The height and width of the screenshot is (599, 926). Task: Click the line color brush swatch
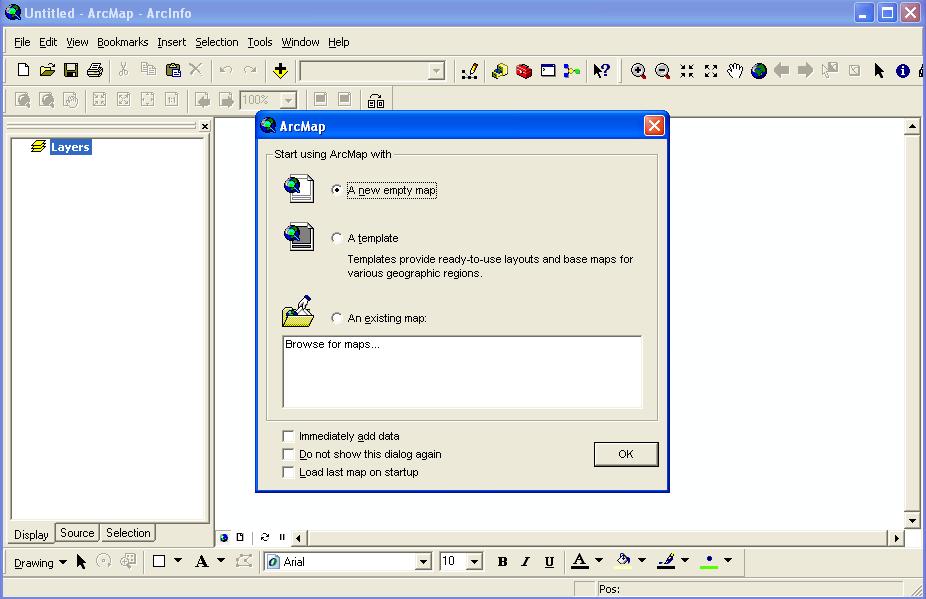pyautogui.click(x=666, y=561)
